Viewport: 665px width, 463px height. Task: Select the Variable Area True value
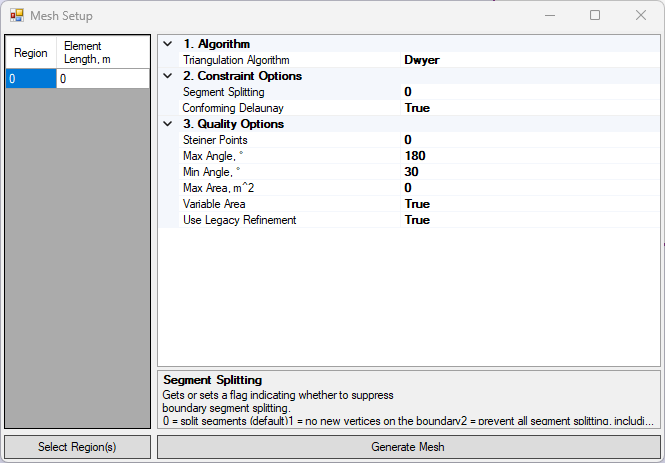point(530,204)
